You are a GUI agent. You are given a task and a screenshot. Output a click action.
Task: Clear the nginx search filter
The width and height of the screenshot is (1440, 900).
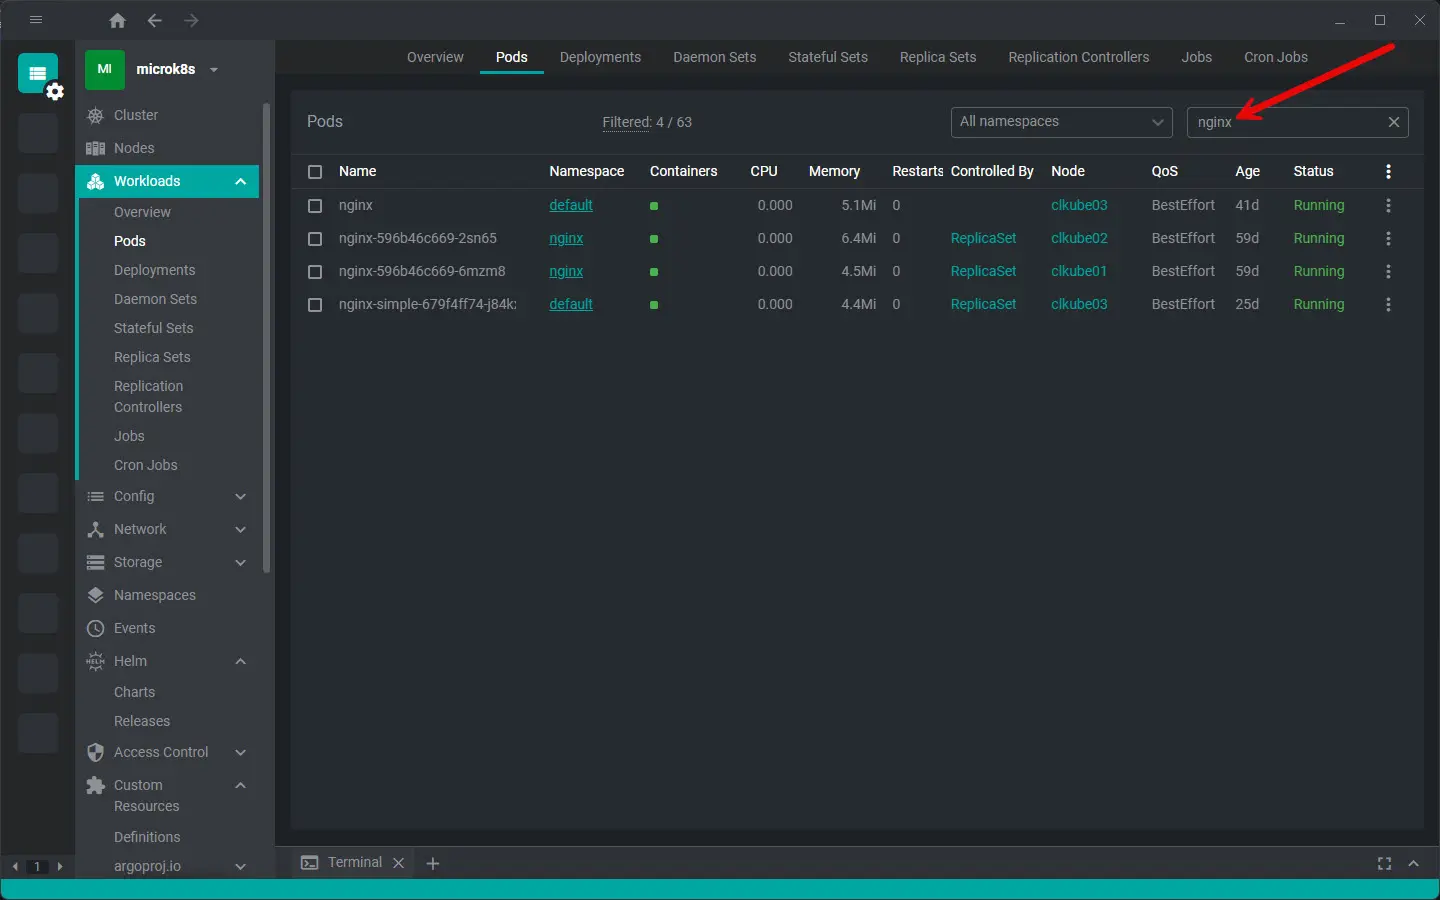click(x=1394, y=122)
